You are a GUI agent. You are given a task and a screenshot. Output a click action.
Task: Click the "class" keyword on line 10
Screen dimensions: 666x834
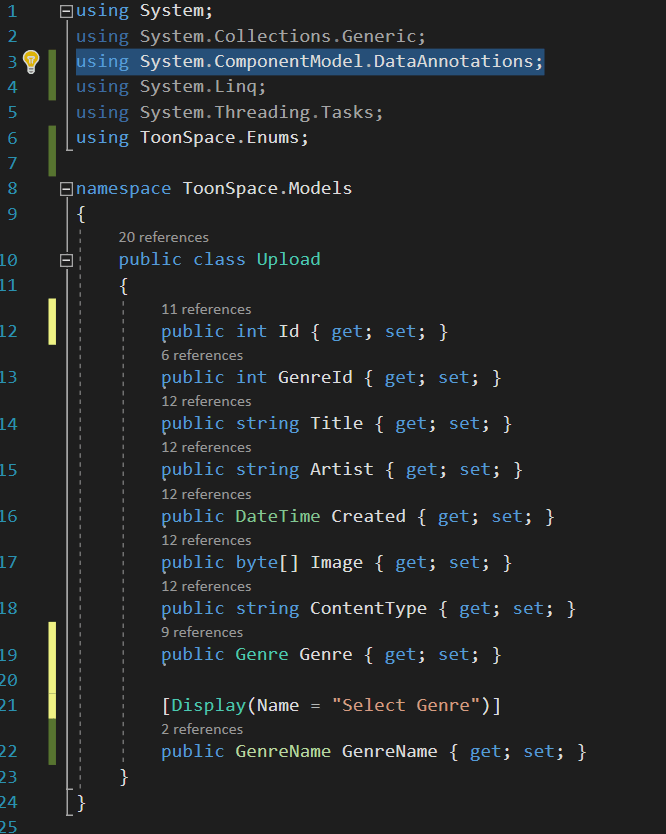pyautogui.click(x=219, y=260)
